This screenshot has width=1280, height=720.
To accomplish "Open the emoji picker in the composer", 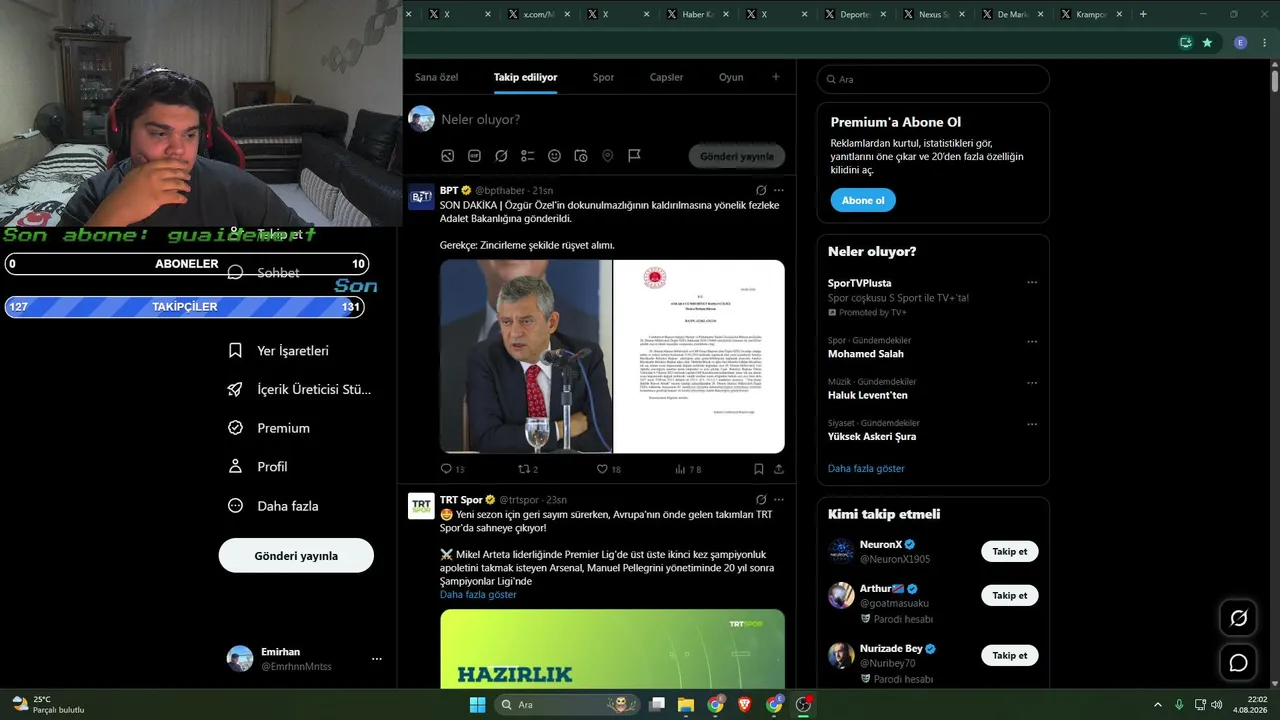I will click(554, 156).
